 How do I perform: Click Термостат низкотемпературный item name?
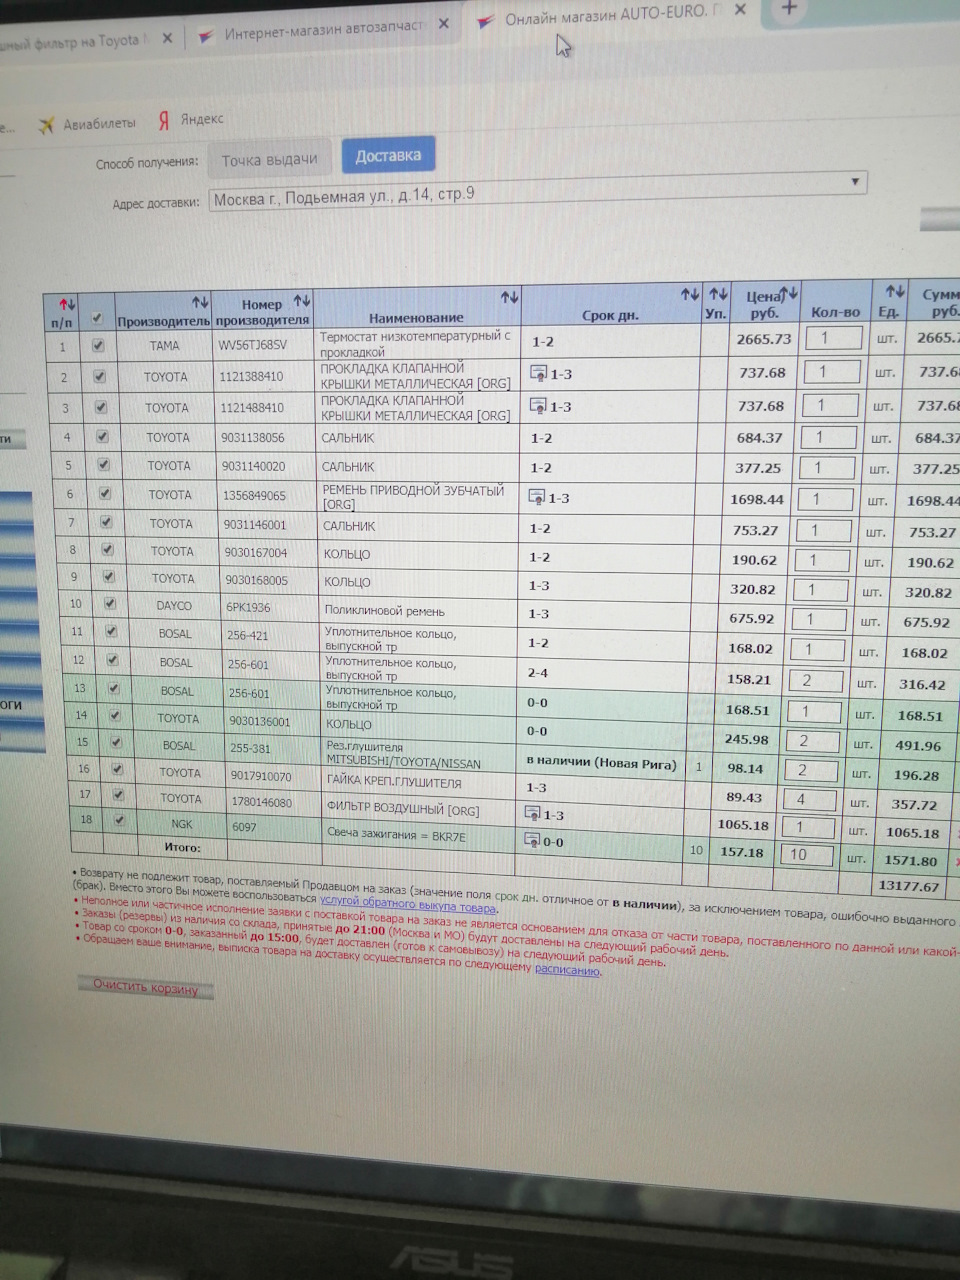(x=416, y=343)
